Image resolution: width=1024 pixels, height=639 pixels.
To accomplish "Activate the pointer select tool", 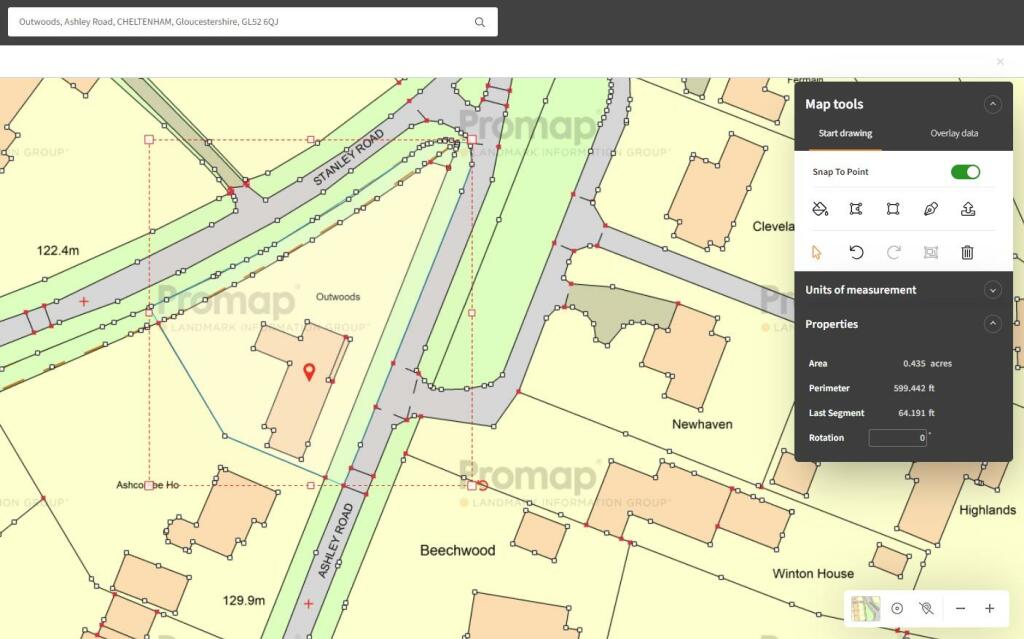I will (817, 252).
